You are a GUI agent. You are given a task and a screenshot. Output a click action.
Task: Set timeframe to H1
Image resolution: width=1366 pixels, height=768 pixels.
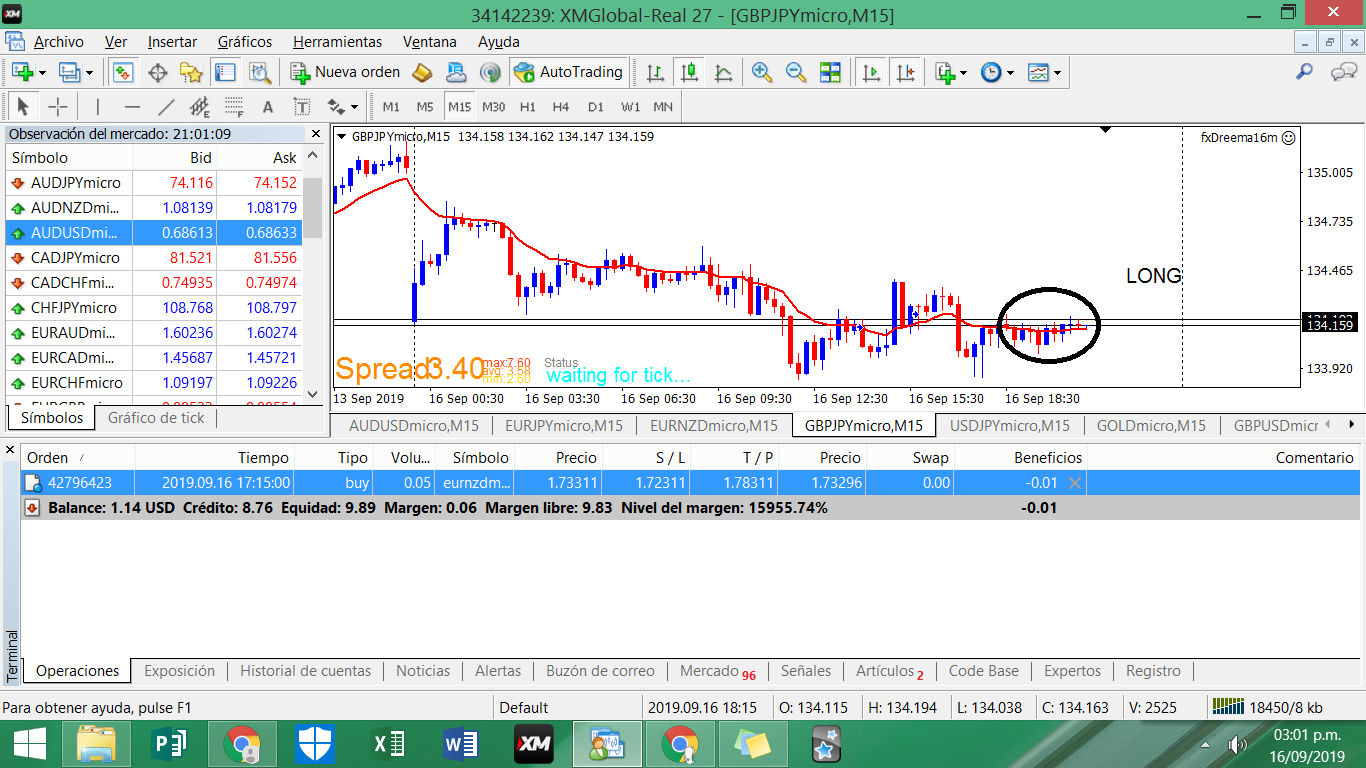pyautogui.click(x=528, y=107)
